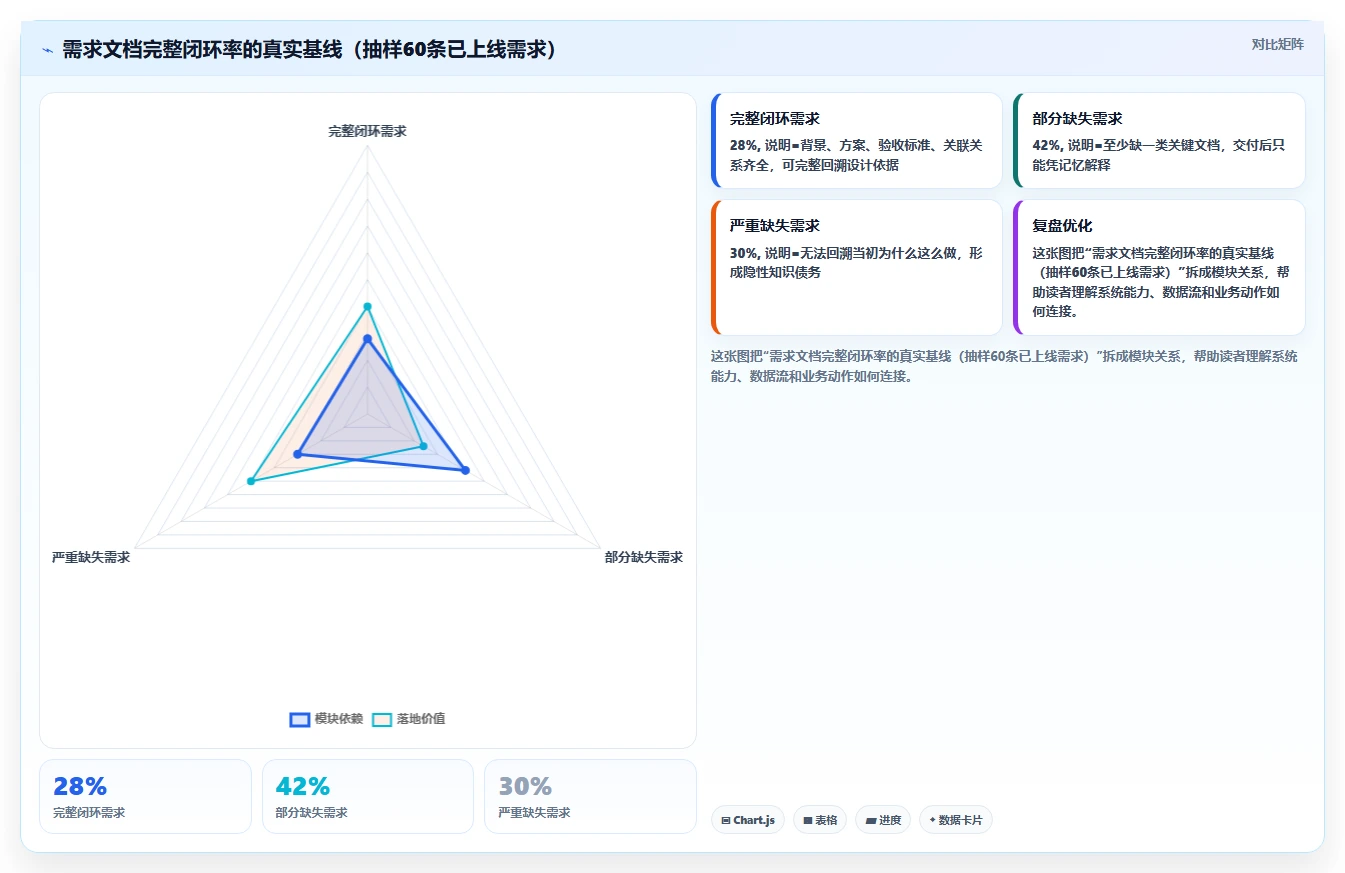Click the cyan data point on top axis

367,306
